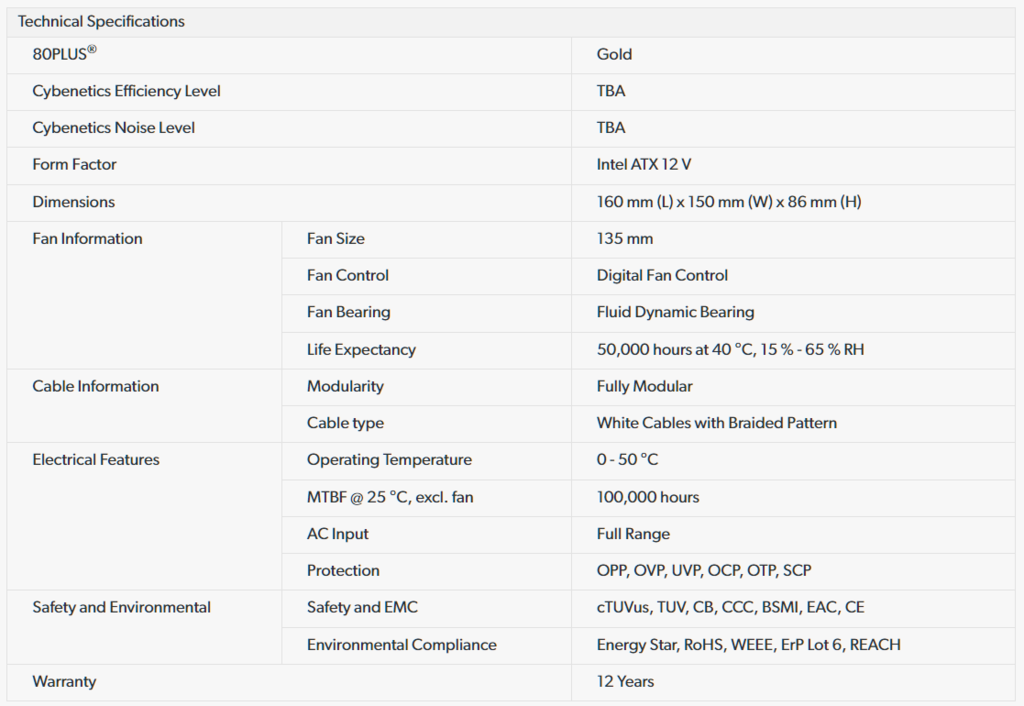Image resolution: width=1024 pixels, height=706 pixels.
Task: Click the Cybenetics Noise Level label
Action: tap(113, 128)
